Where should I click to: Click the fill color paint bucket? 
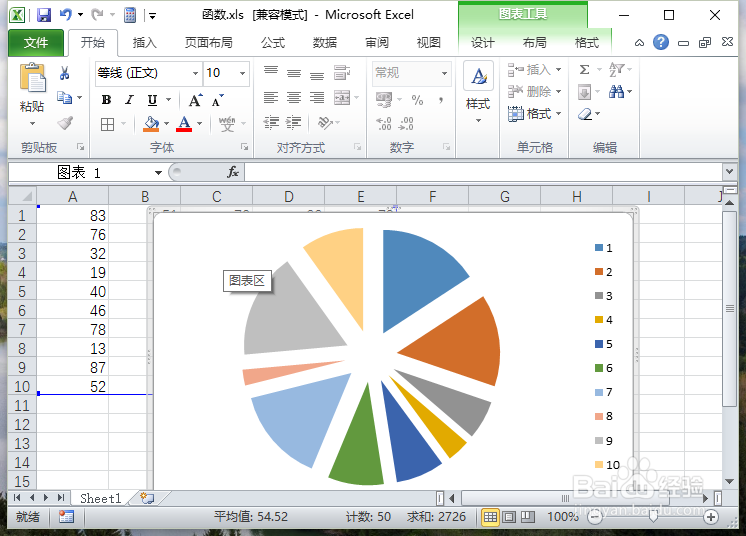tap(151, 124)
